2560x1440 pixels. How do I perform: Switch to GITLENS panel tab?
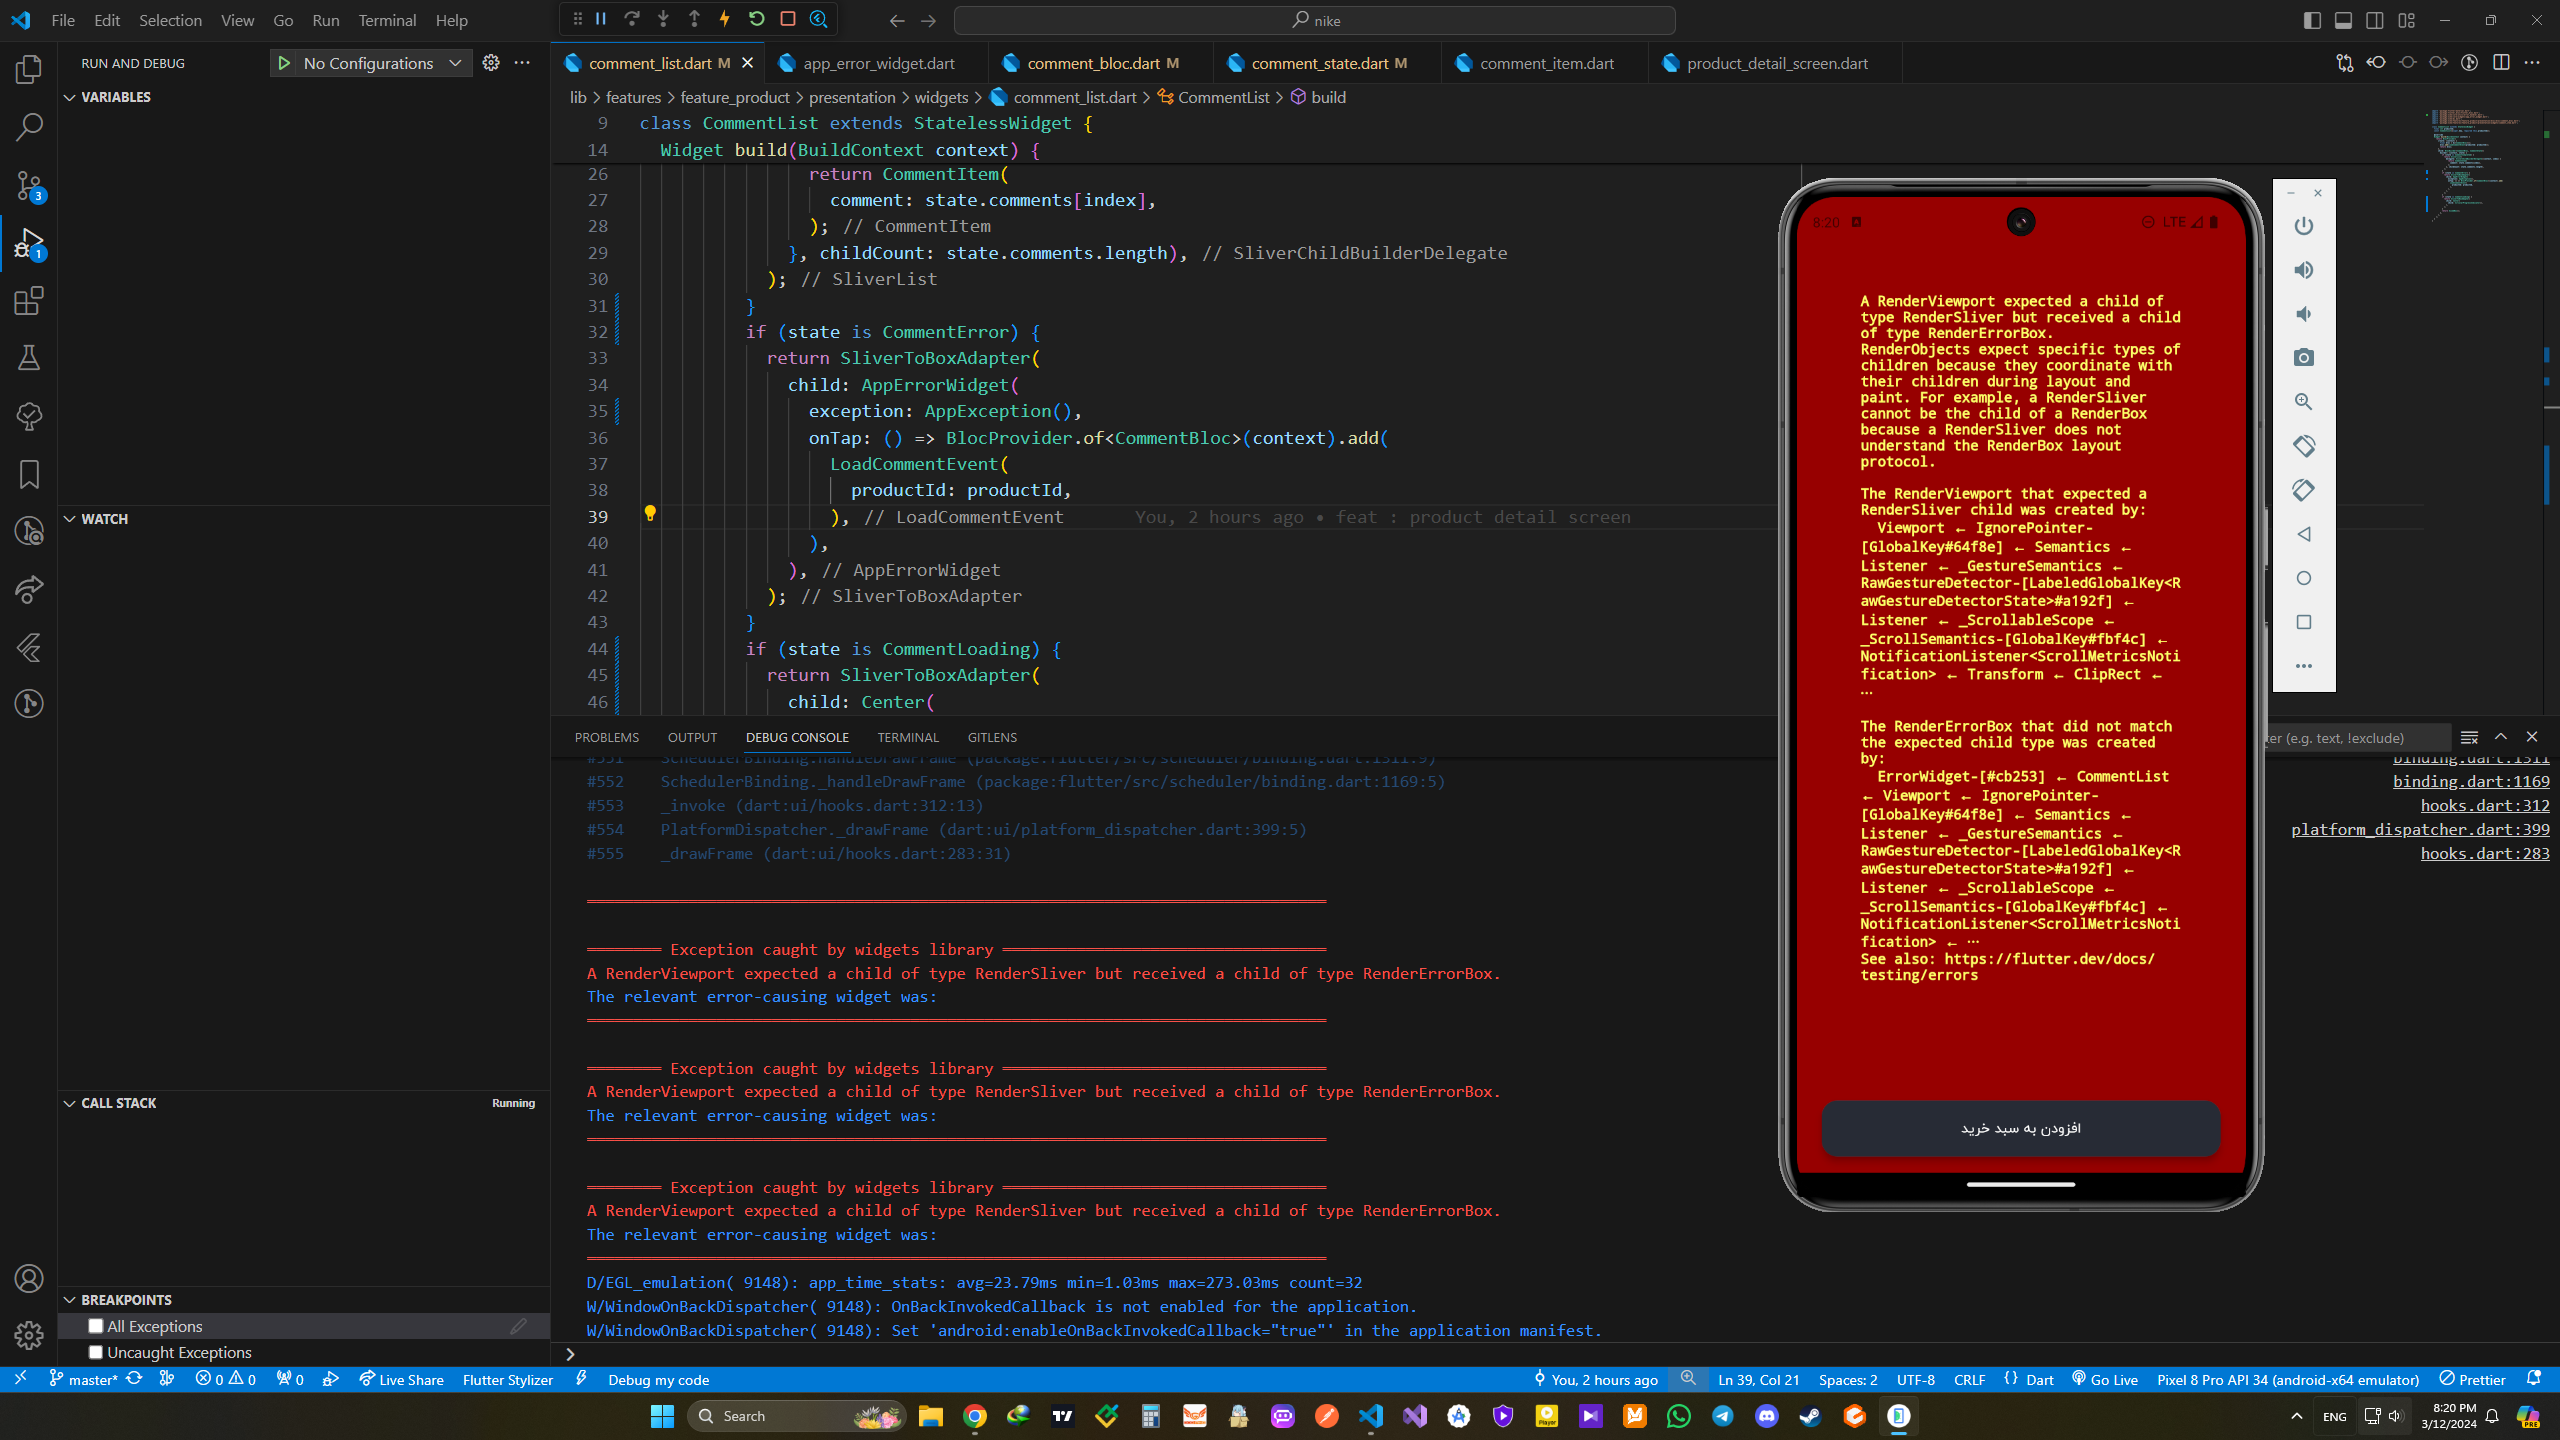pyautogui.click(x=992, y=737)
